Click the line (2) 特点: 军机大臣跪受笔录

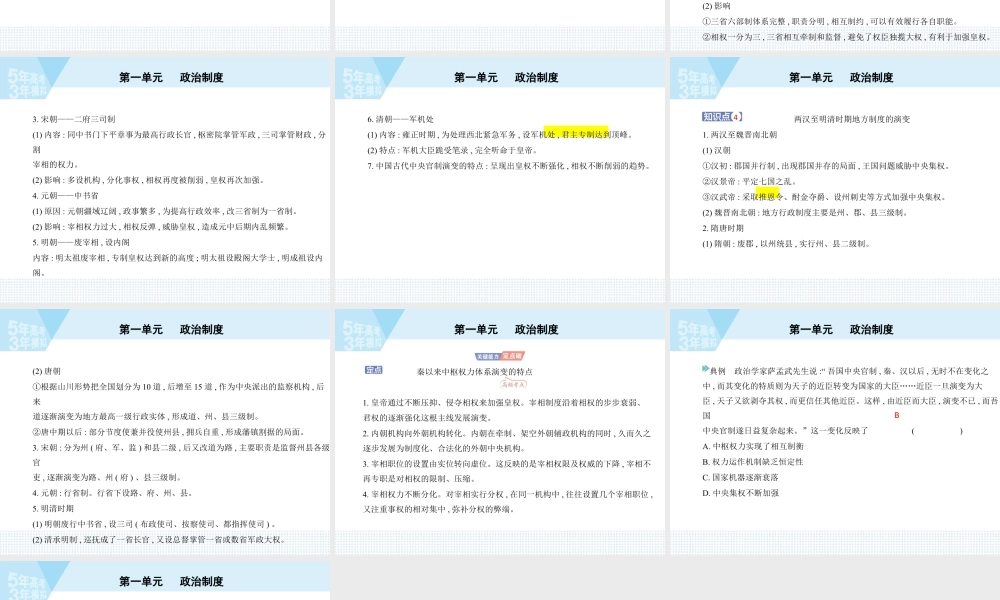coord(453,150)
